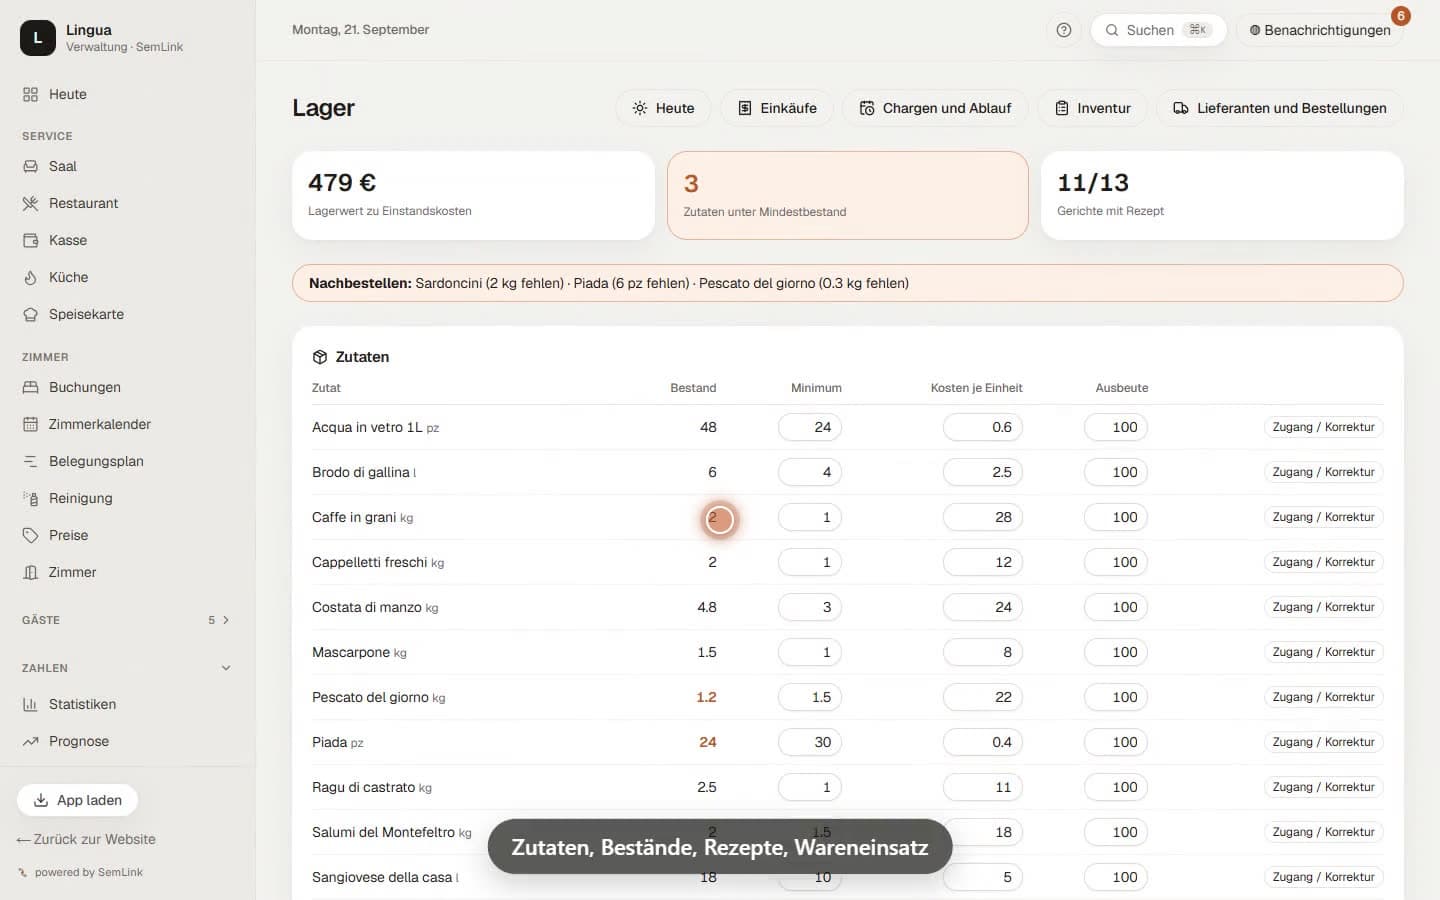Screen dimensions: 1440x900
Task: Click the App laden button
Action: pos(77,800)
